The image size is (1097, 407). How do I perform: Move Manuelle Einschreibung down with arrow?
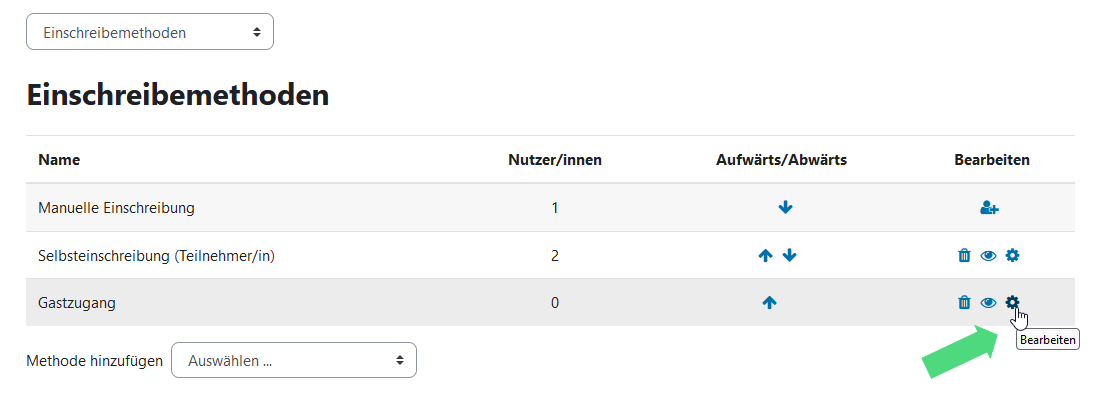(785, 208)
